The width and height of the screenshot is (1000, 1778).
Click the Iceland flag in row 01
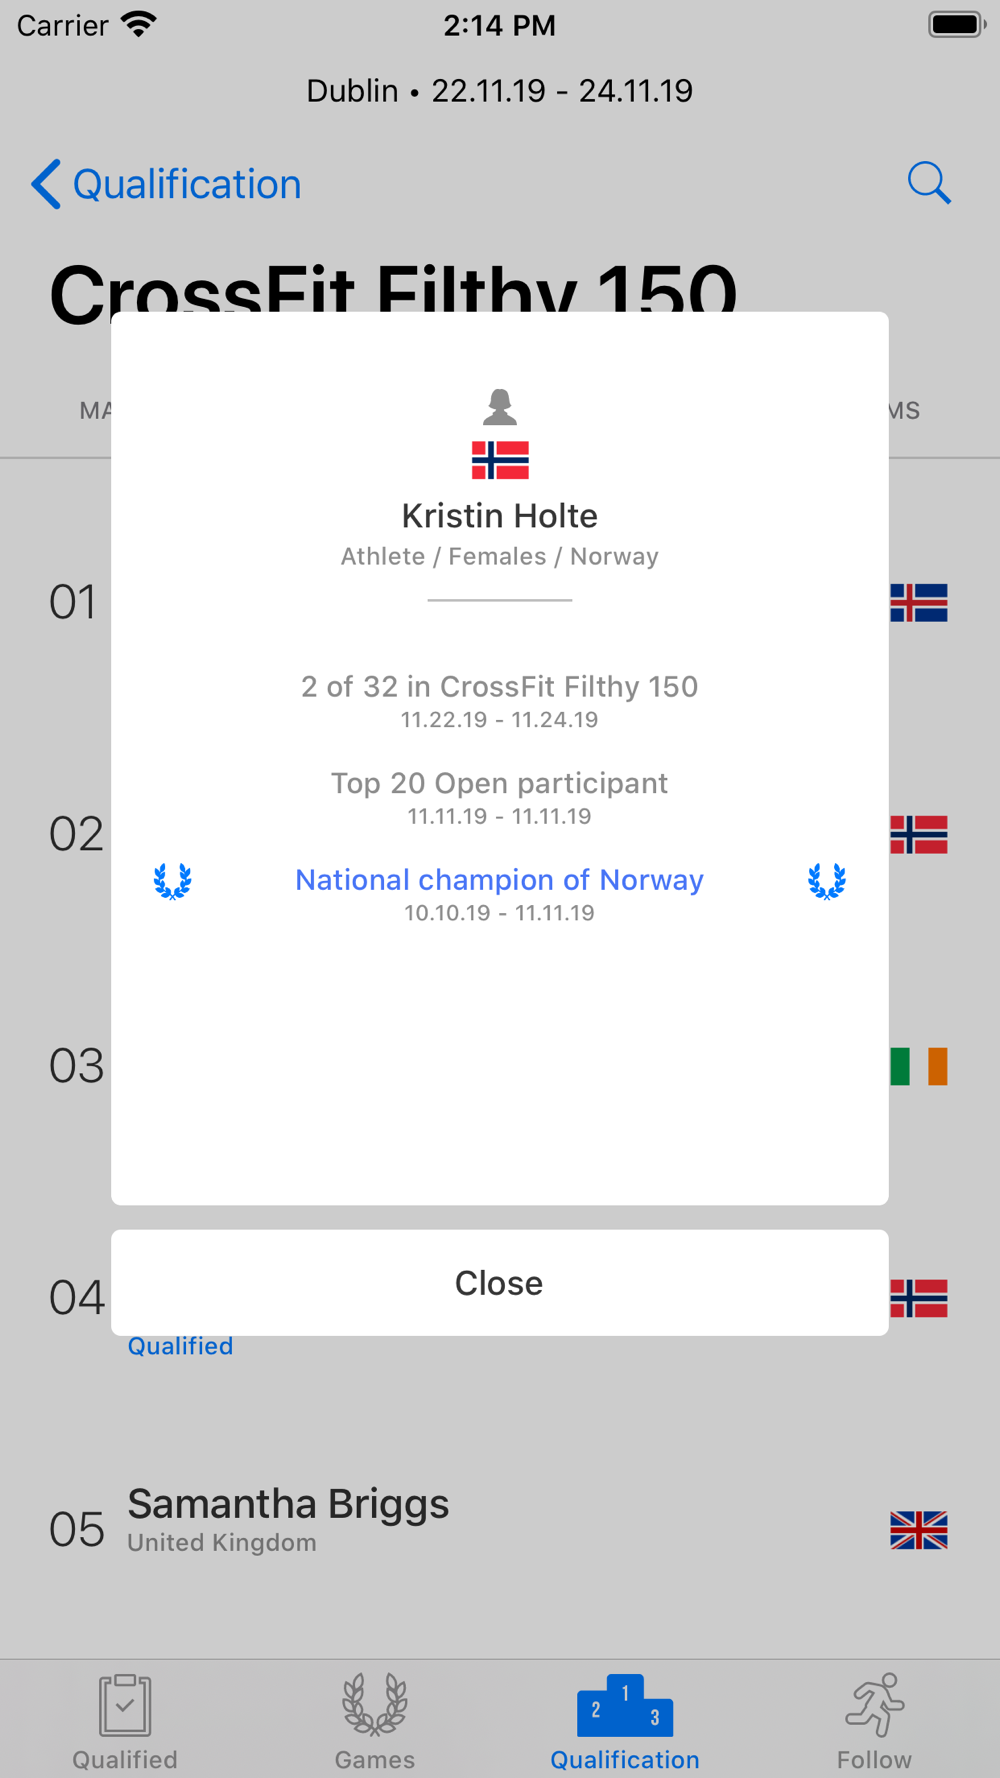point(919,603)
